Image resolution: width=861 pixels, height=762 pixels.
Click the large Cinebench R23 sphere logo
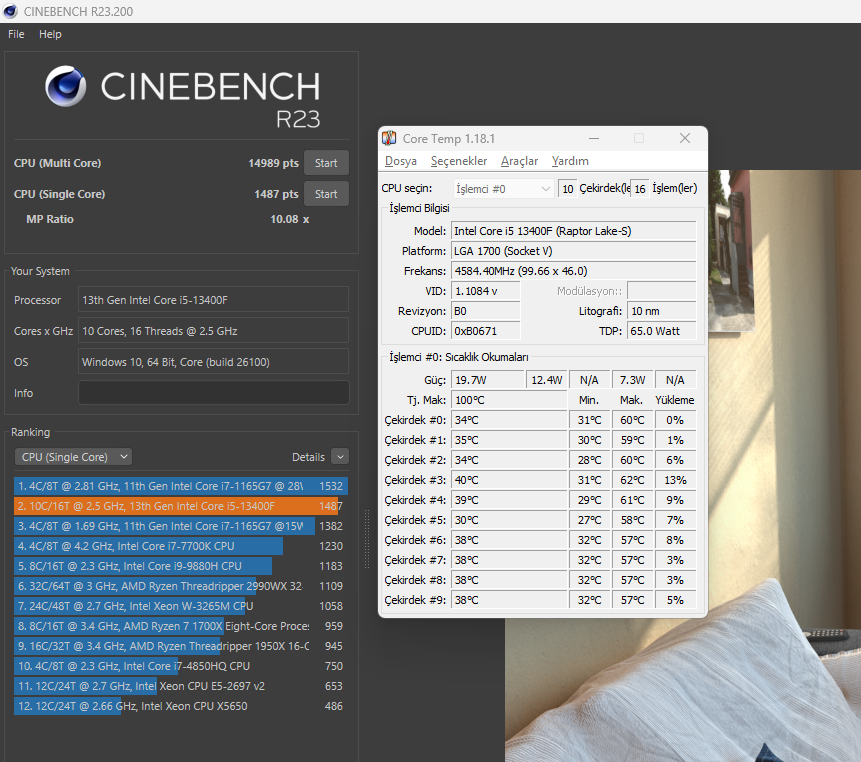(x=66, y=86)
